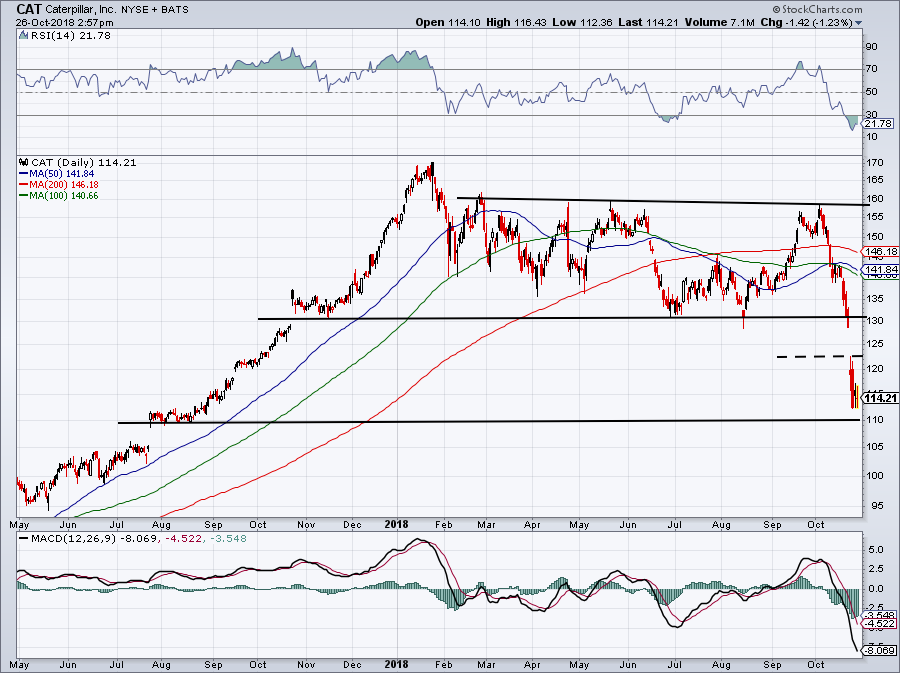This screenshot has height=673, width=900.
Task: Click the 5.0 MACD axis label
Action: 875,550
